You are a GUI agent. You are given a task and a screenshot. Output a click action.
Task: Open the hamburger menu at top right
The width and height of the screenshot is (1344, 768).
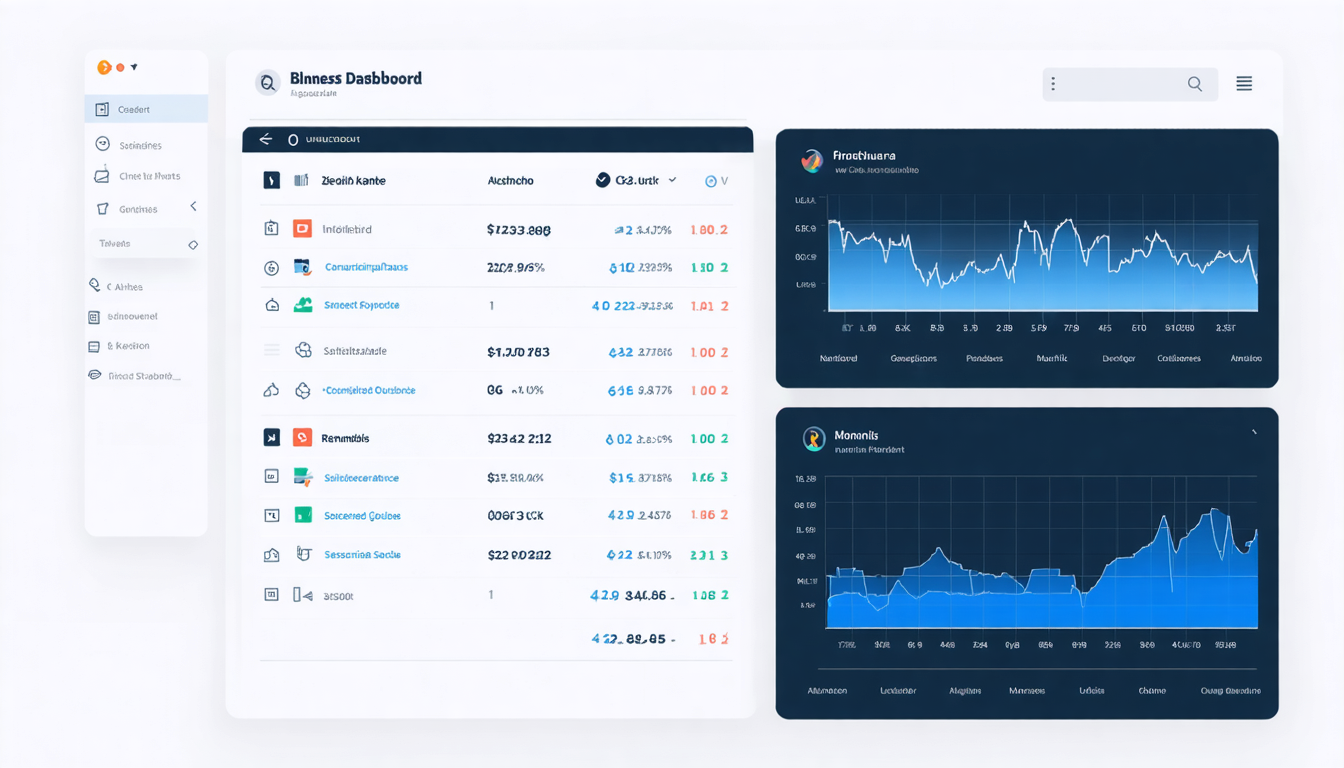tap(1244, 84)
